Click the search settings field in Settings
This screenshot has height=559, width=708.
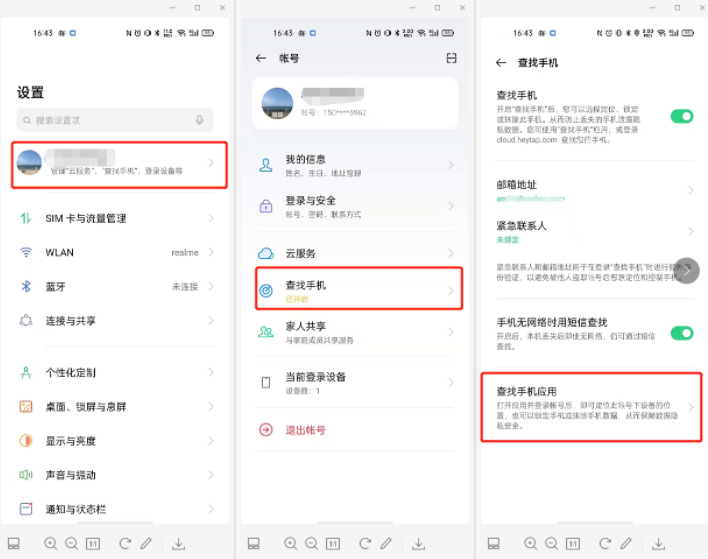tap(115, 120)
